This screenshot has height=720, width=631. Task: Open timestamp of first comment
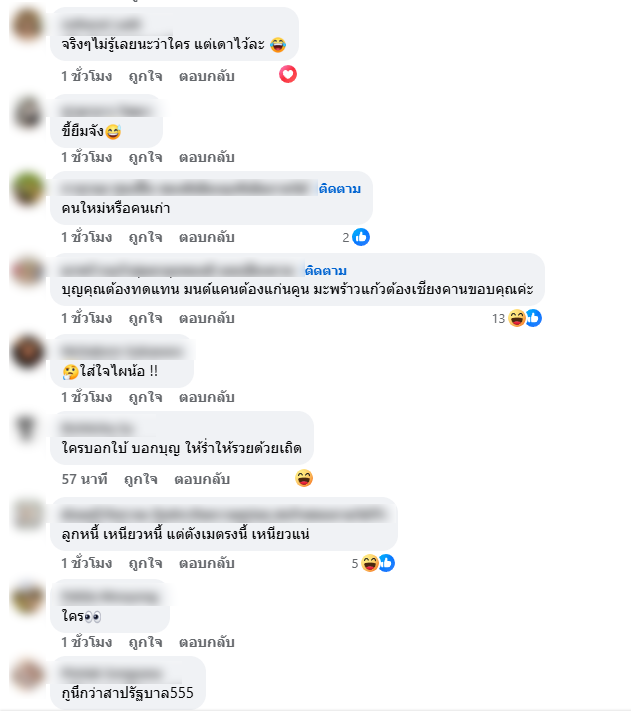pos(87,76)
